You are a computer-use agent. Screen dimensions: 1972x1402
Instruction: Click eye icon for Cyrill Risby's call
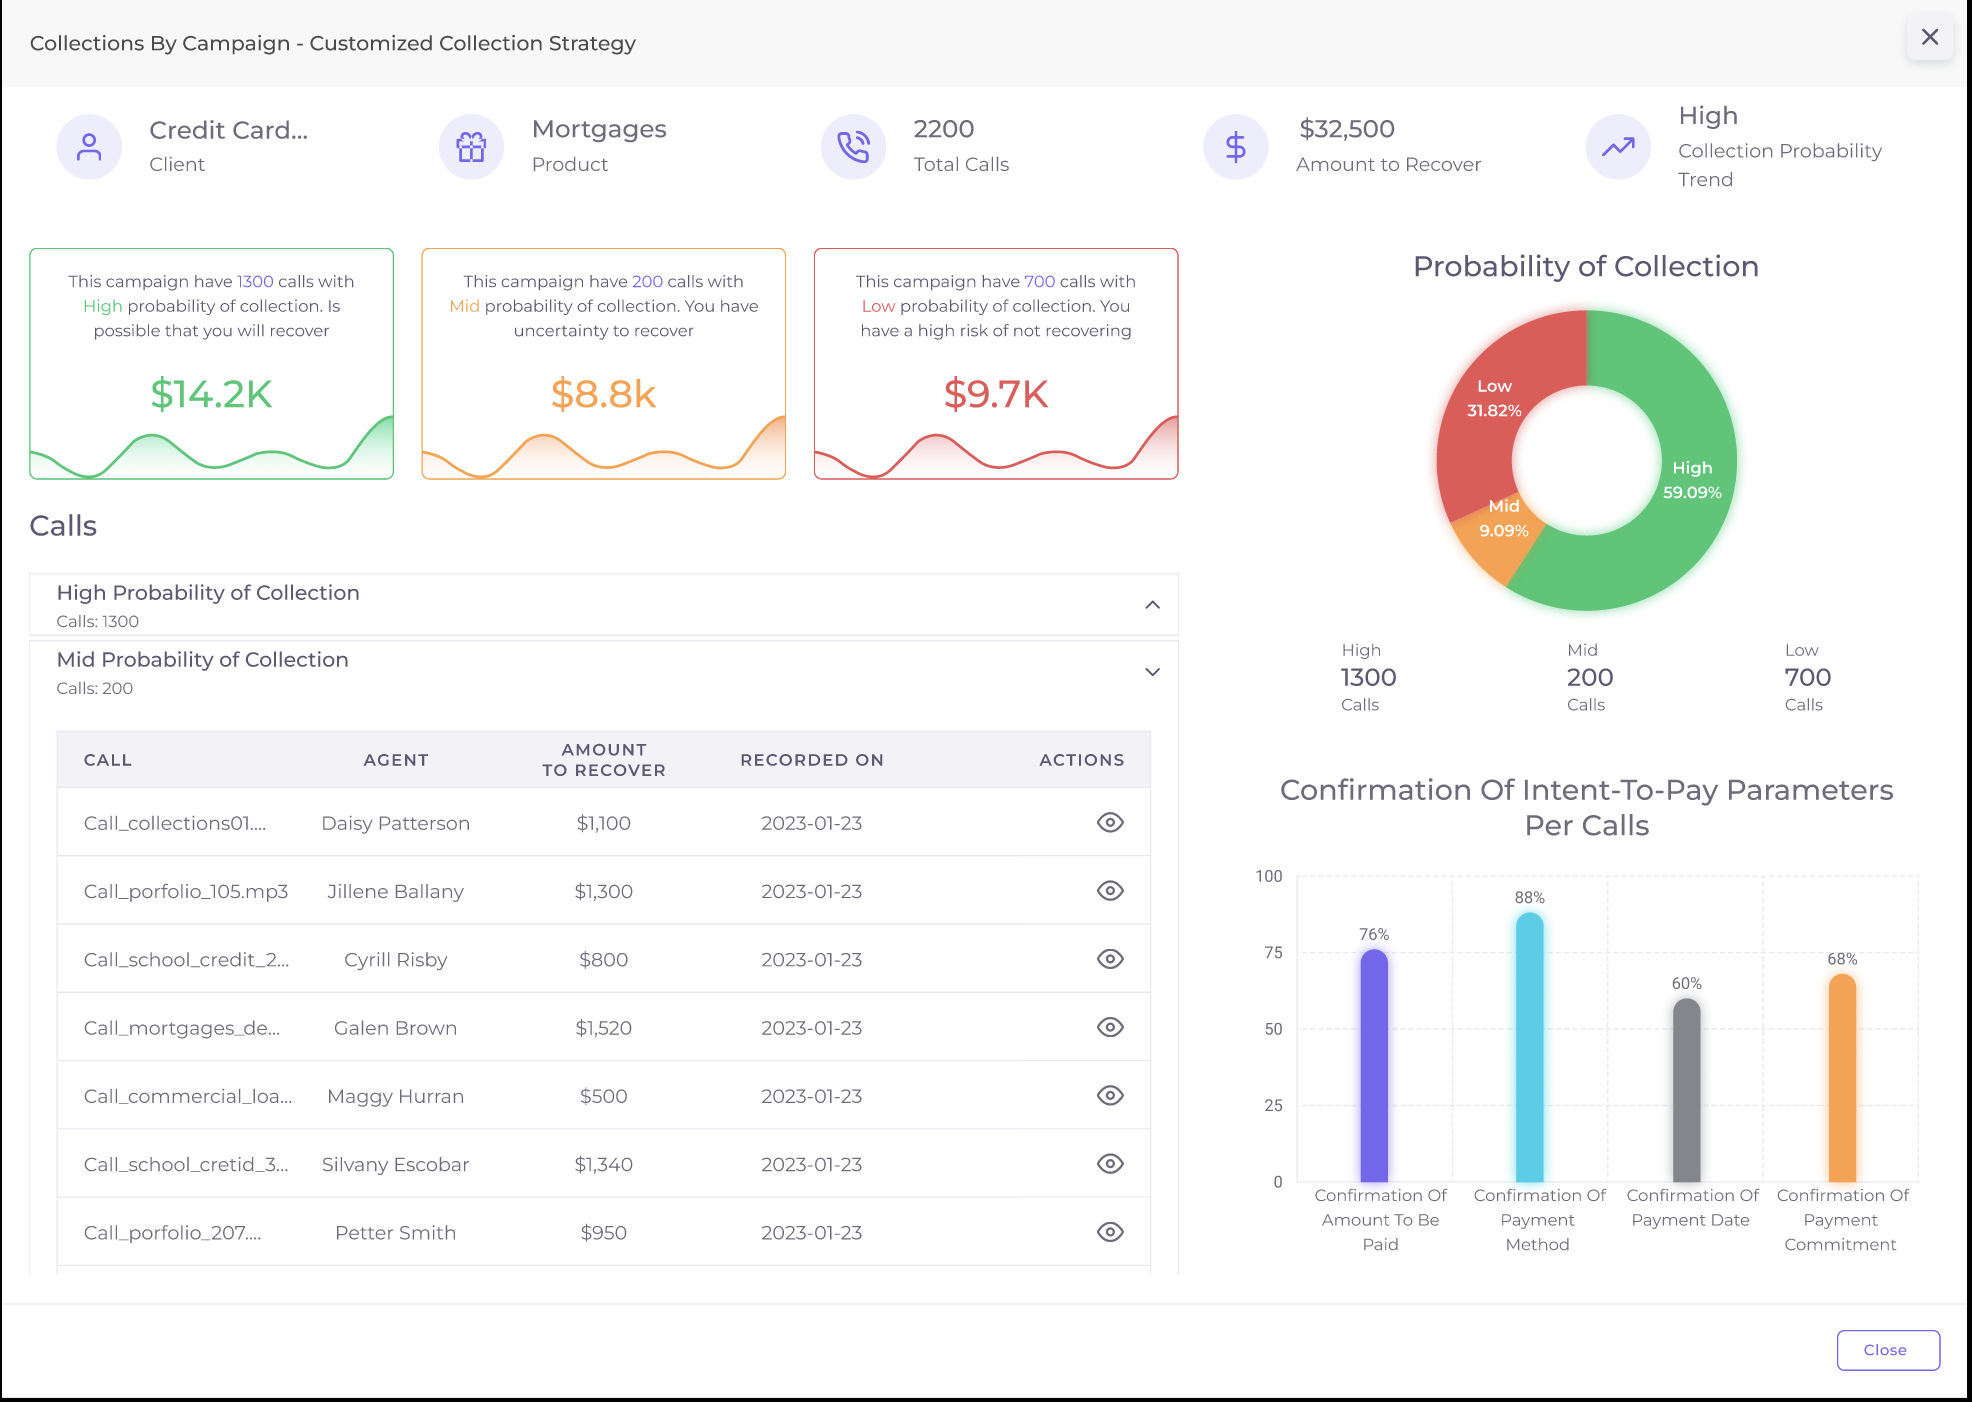point(1110,959)
